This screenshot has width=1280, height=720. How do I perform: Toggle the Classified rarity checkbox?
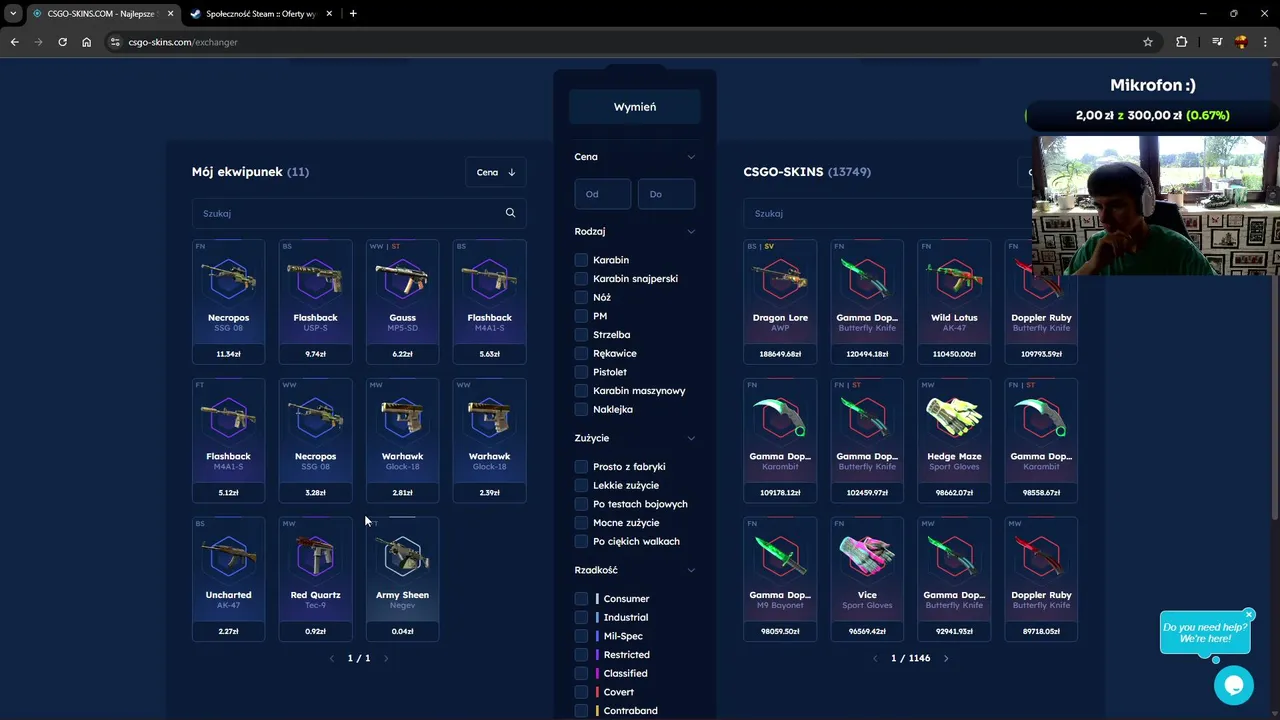pos(581,673)
